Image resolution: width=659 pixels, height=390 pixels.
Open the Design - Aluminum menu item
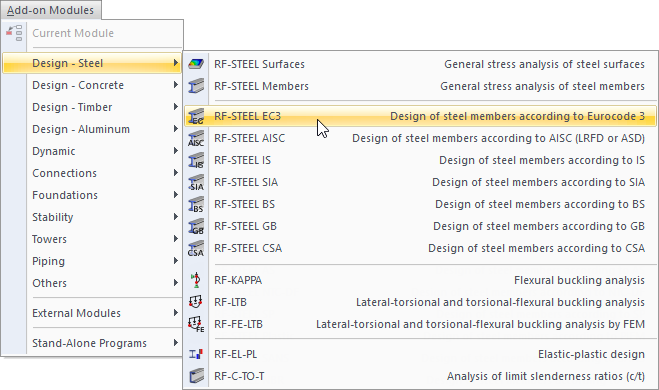pyautogui.click(x=92, y=129)
